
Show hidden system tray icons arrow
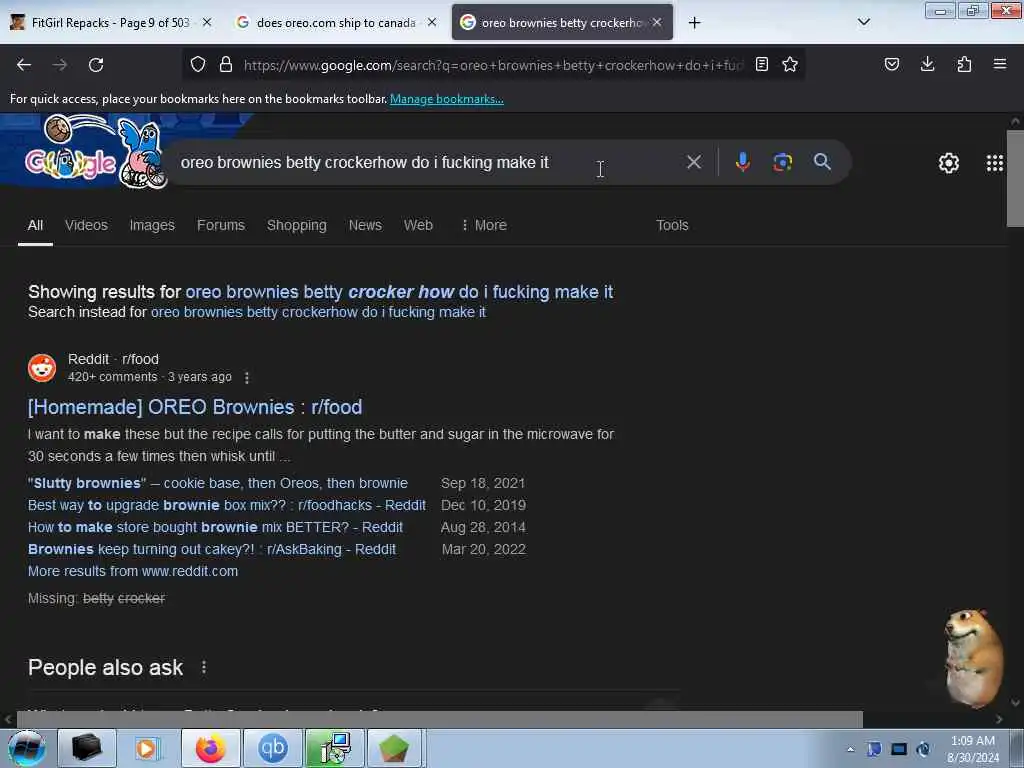click(850, 749)
